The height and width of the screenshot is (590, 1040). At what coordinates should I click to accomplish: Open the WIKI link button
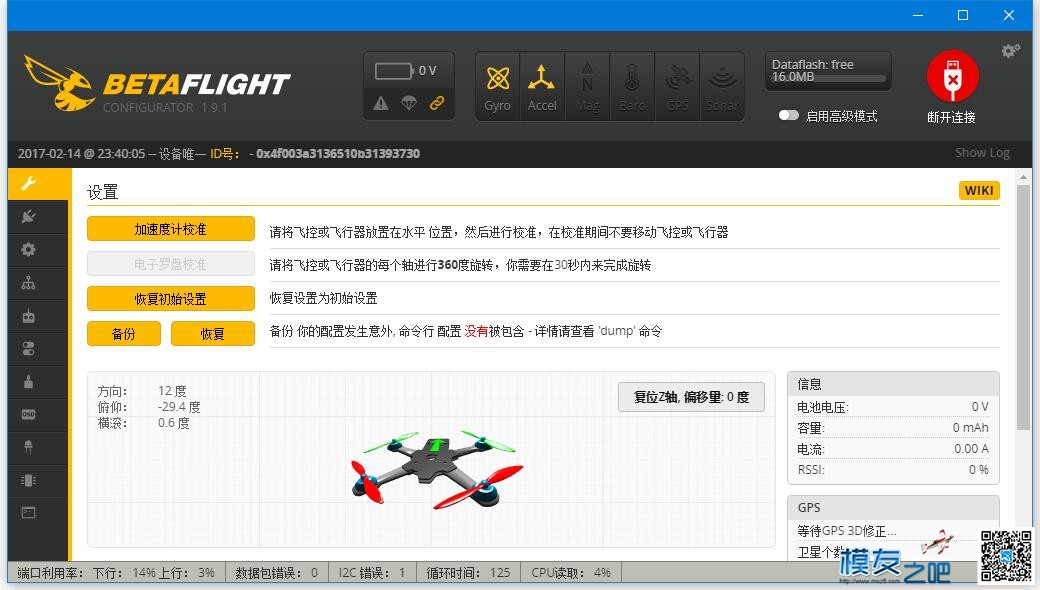979,191
